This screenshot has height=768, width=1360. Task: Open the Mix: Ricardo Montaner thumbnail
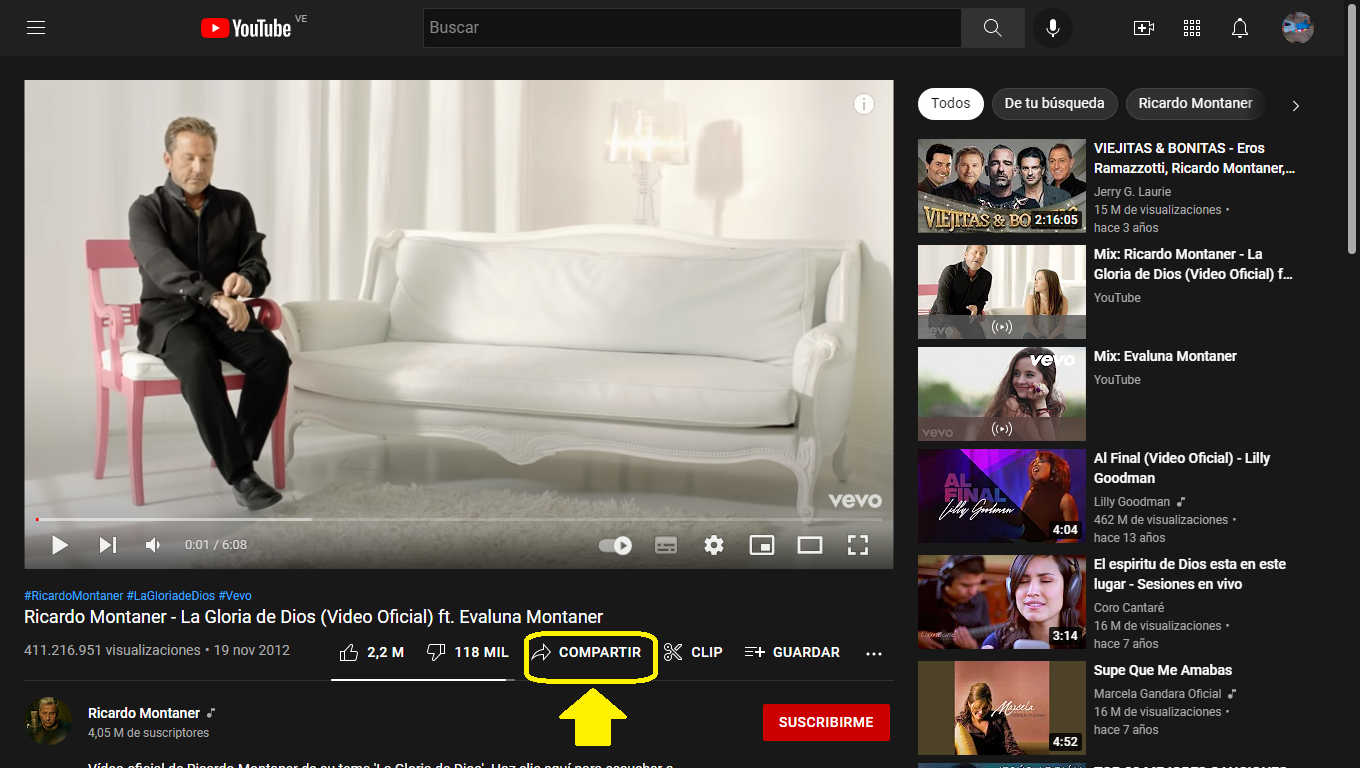coord(1002,292)
